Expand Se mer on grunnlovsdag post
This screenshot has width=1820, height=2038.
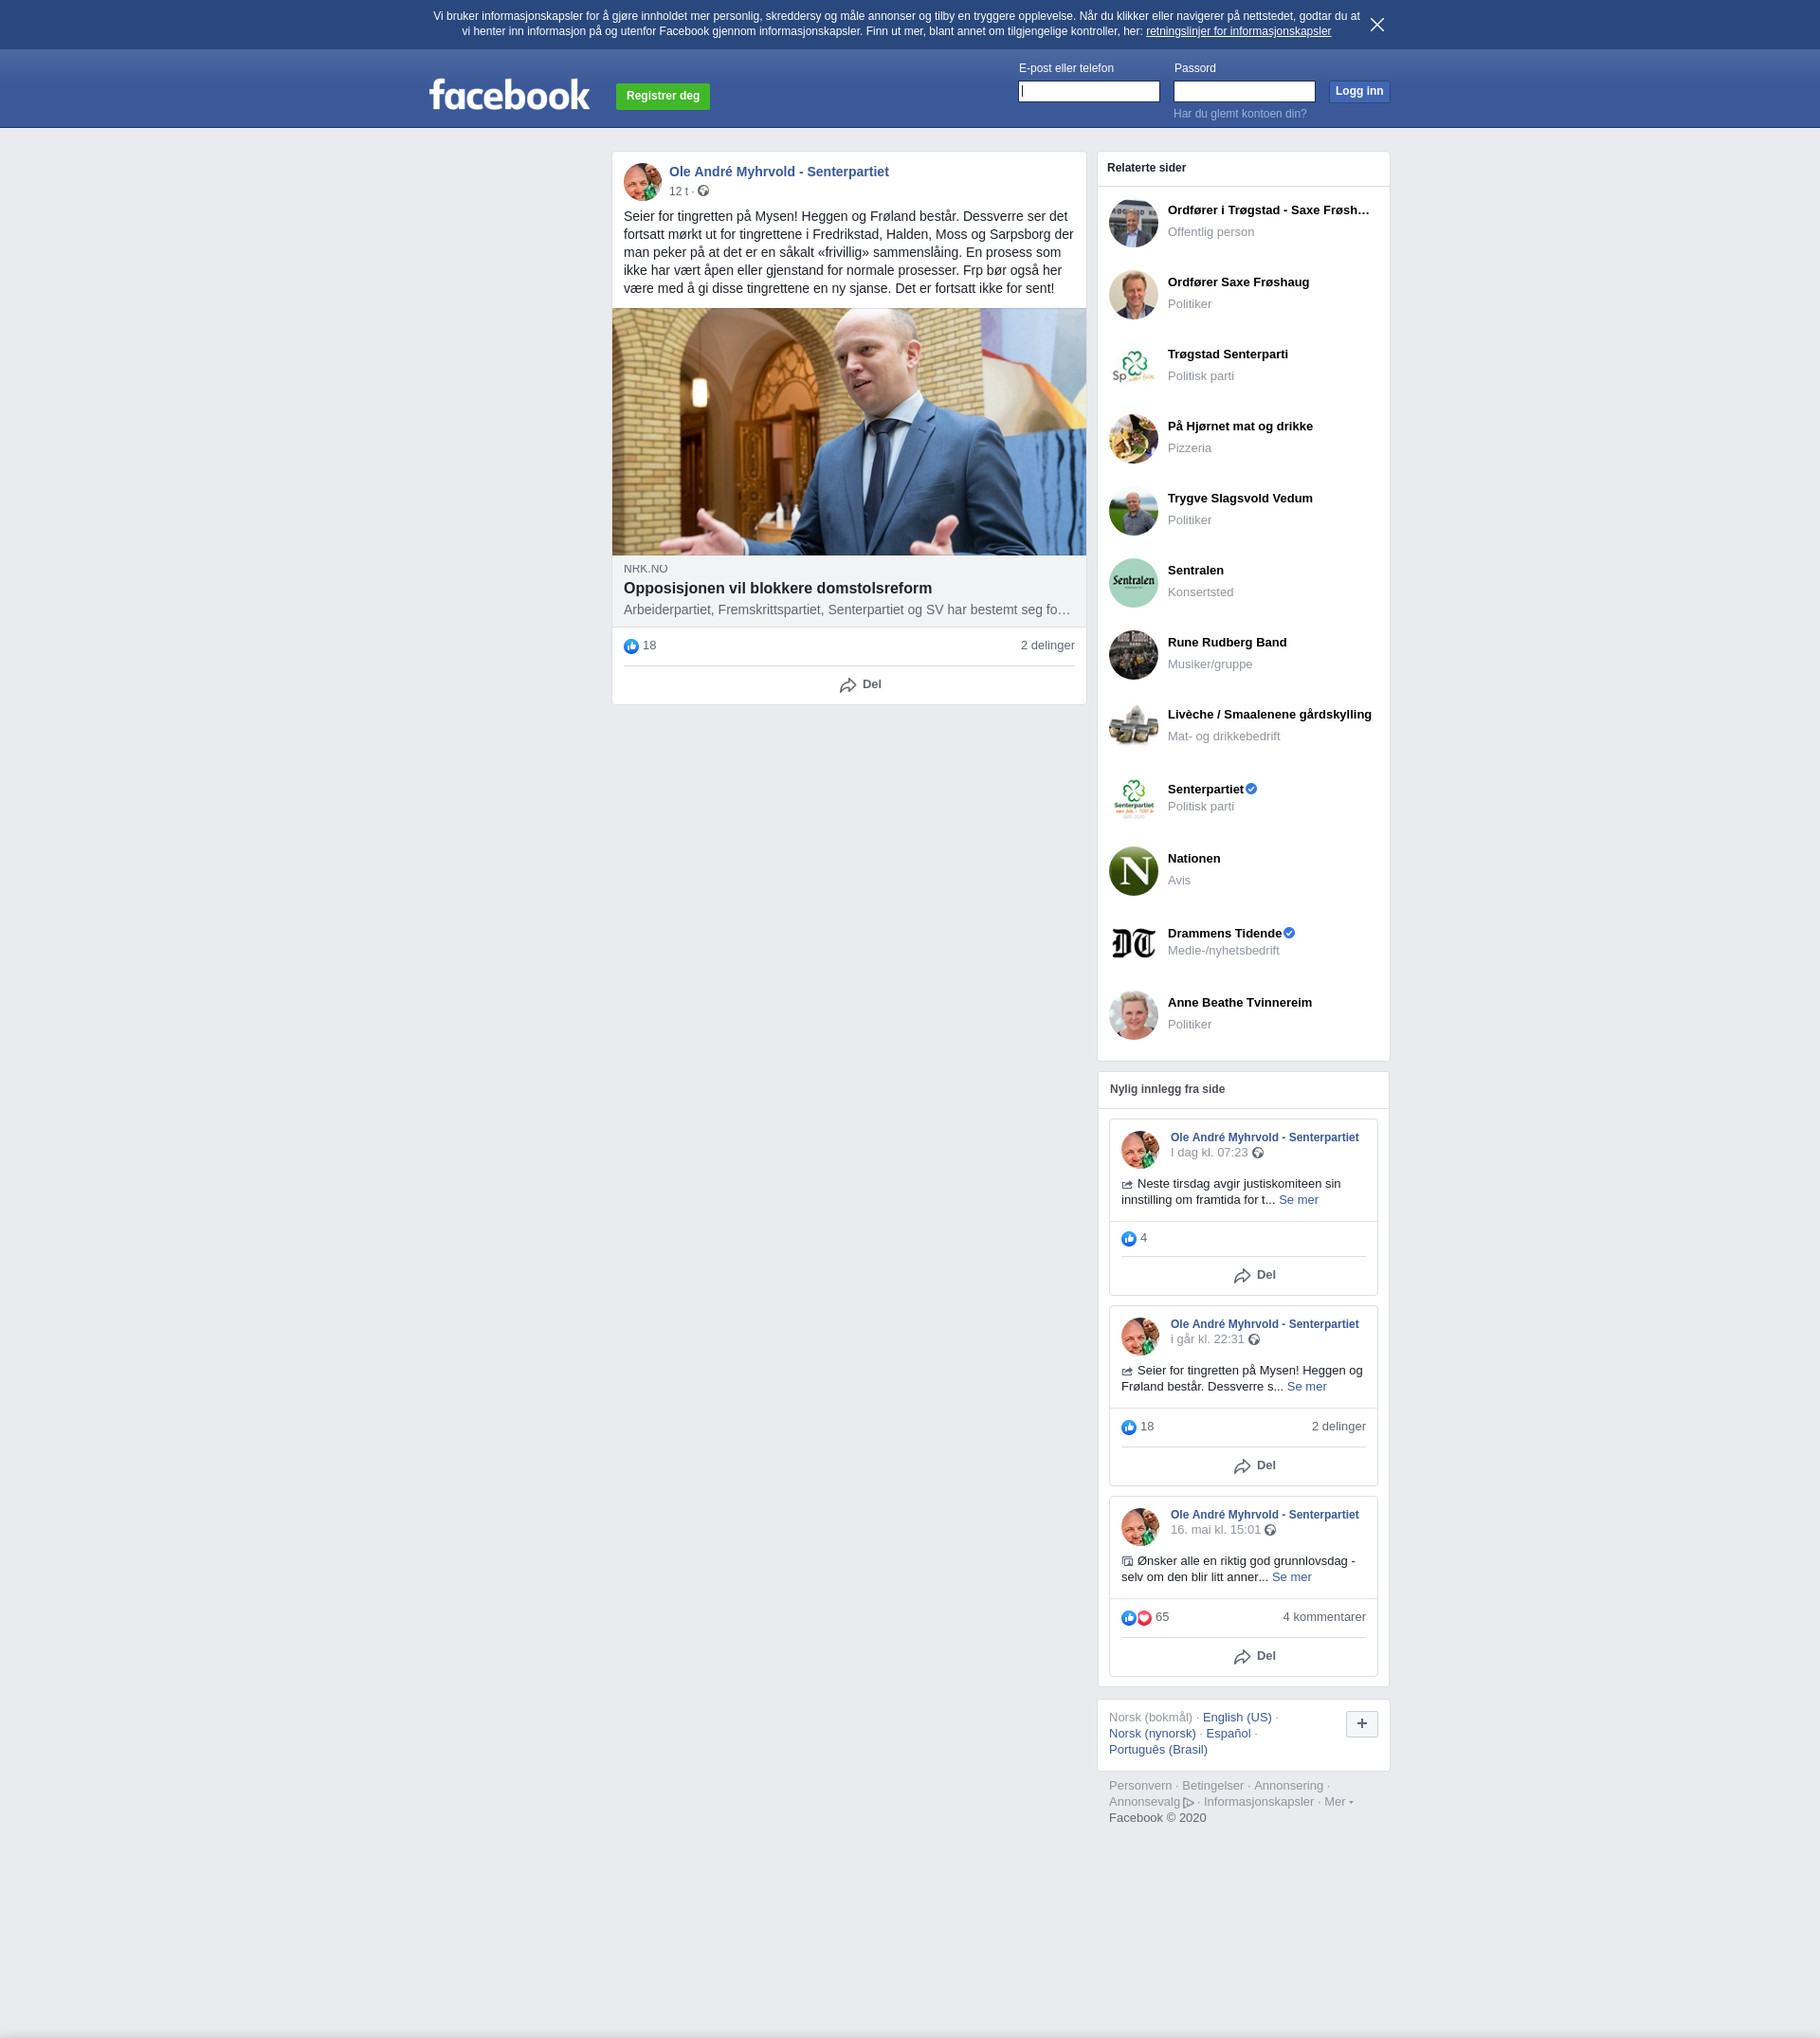pyautogui.click(x=1291, y=1577)
